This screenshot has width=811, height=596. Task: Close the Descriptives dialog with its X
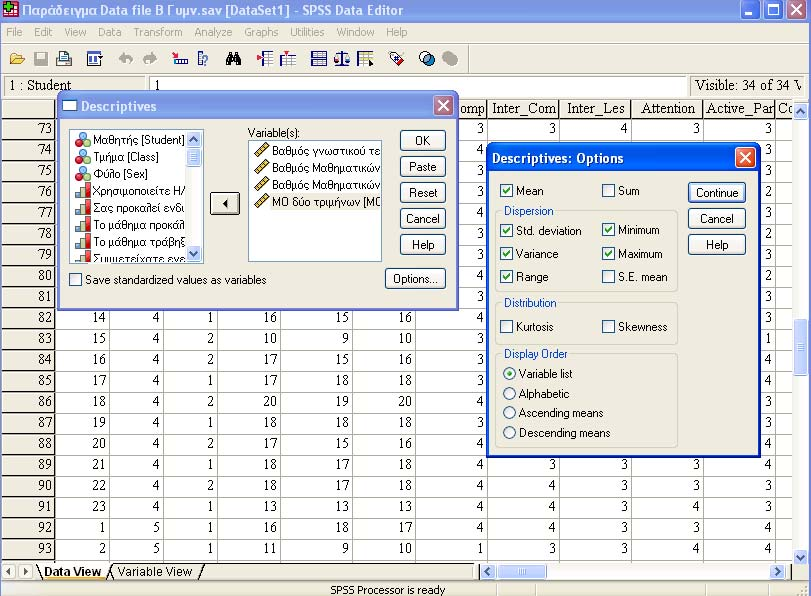pos(443,106)
